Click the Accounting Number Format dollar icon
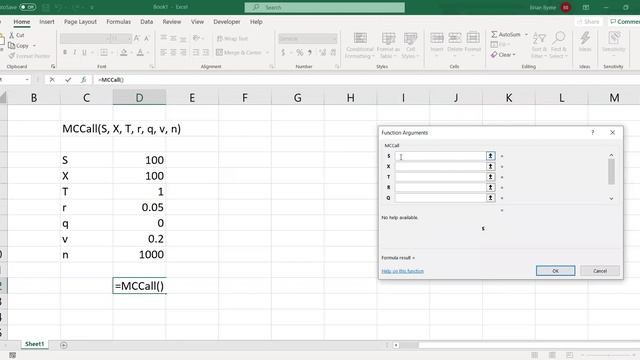This screenshot has height=360, width=640. (283, 53)
